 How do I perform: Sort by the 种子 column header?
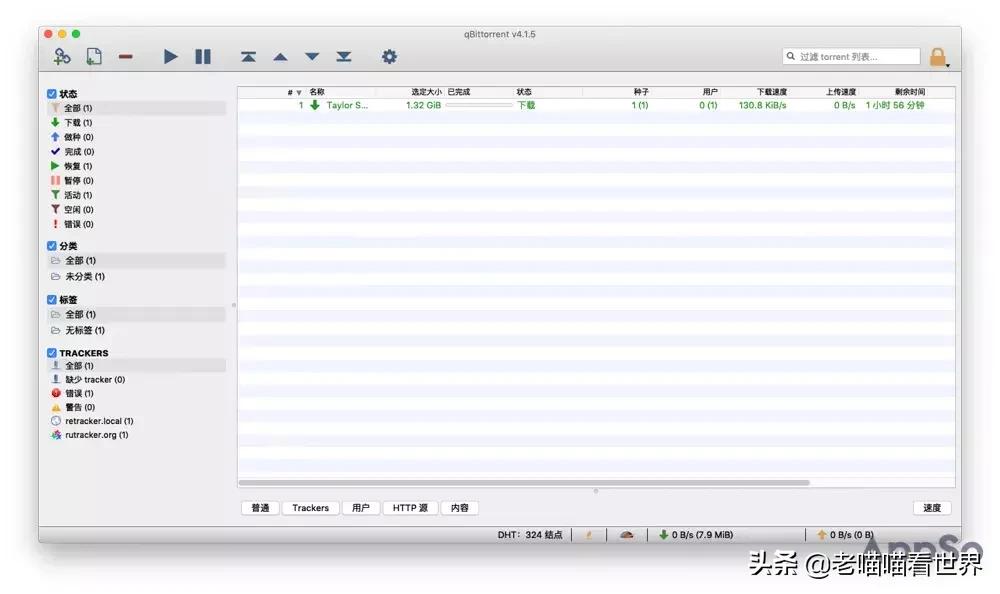[641, 92]
